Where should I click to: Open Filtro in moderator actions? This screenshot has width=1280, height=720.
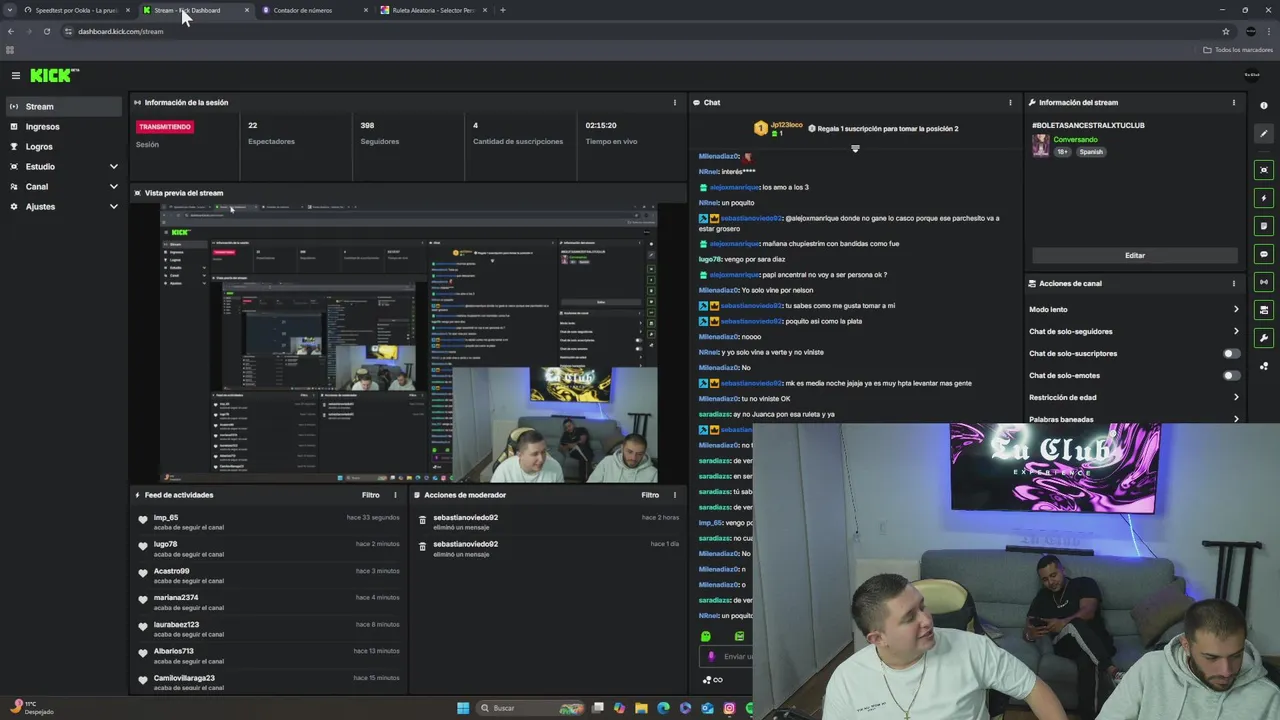pos(650,495)
